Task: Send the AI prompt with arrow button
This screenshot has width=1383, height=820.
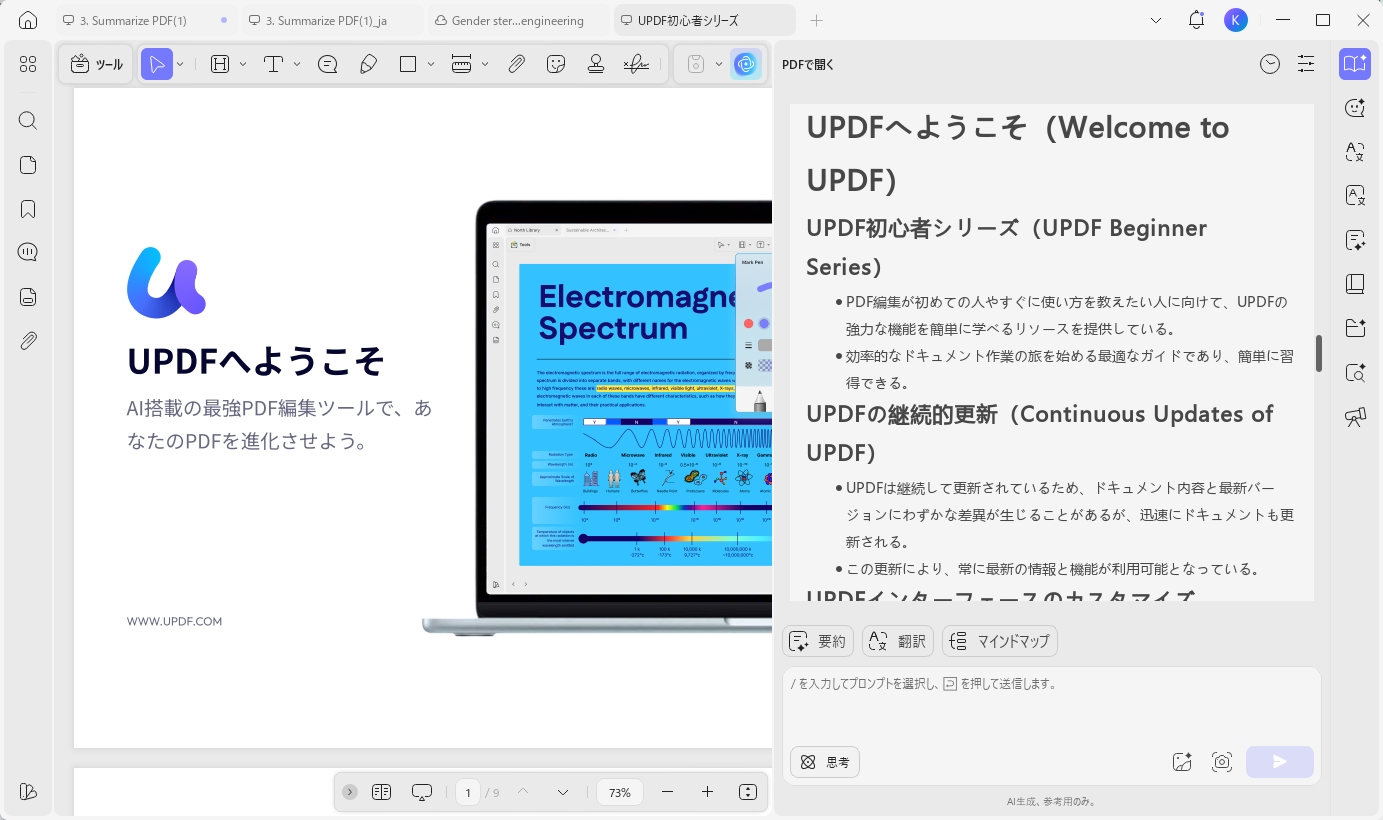Action: pyautogui.click(x=1280, y=762)
